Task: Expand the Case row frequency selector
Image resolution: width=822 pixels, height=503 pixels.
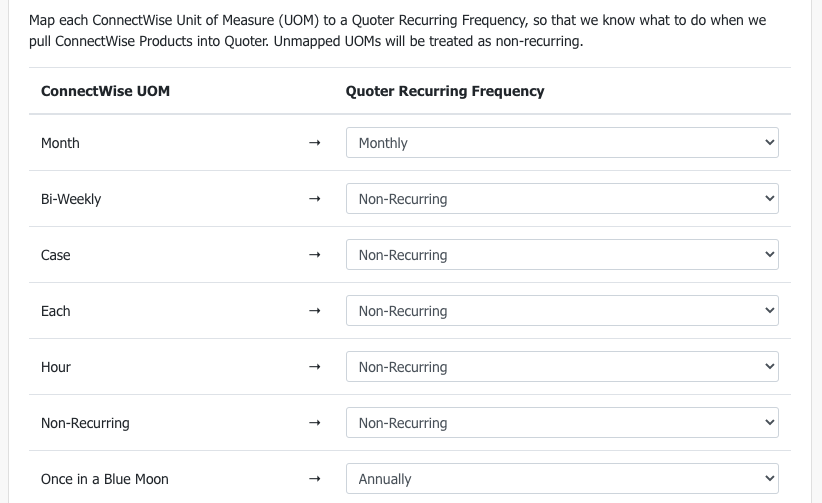Action: [x=562, y=255]
